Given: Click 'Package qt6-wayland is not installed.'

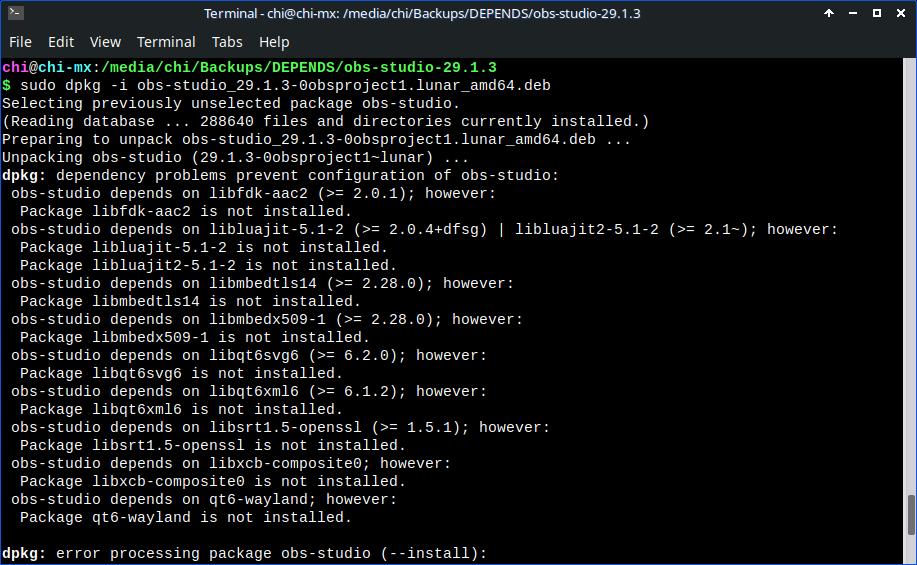Looking at the screenshot, I should 186,518.
